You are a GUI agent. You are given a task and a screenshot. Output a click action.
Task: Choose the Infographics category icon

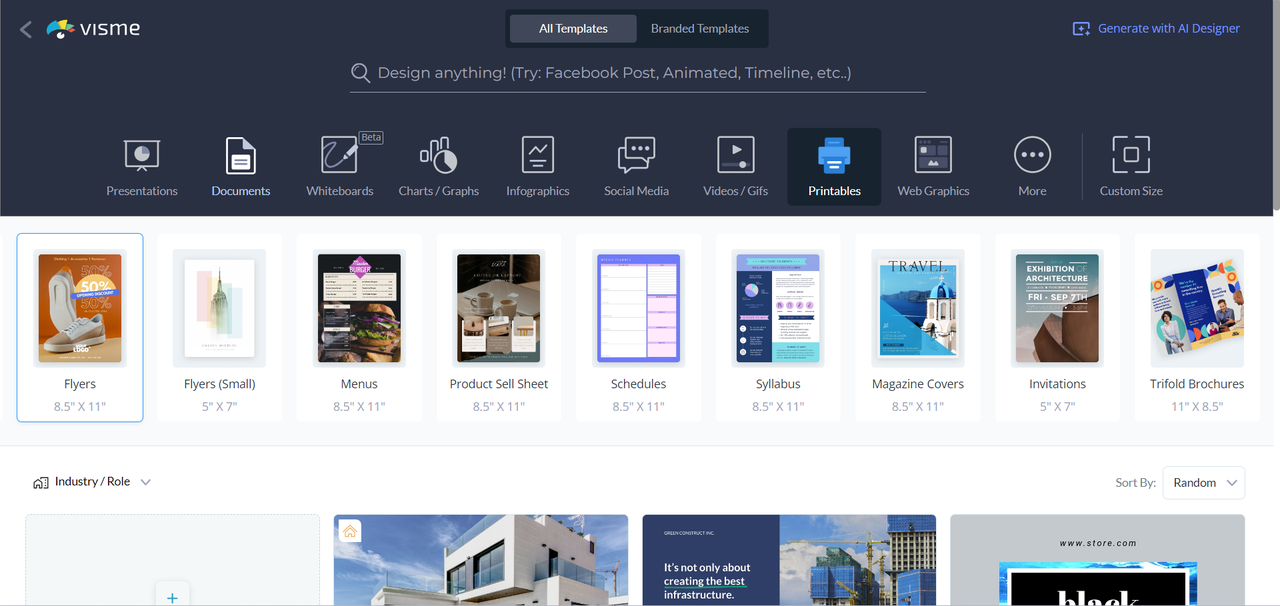tap(538, 156)
